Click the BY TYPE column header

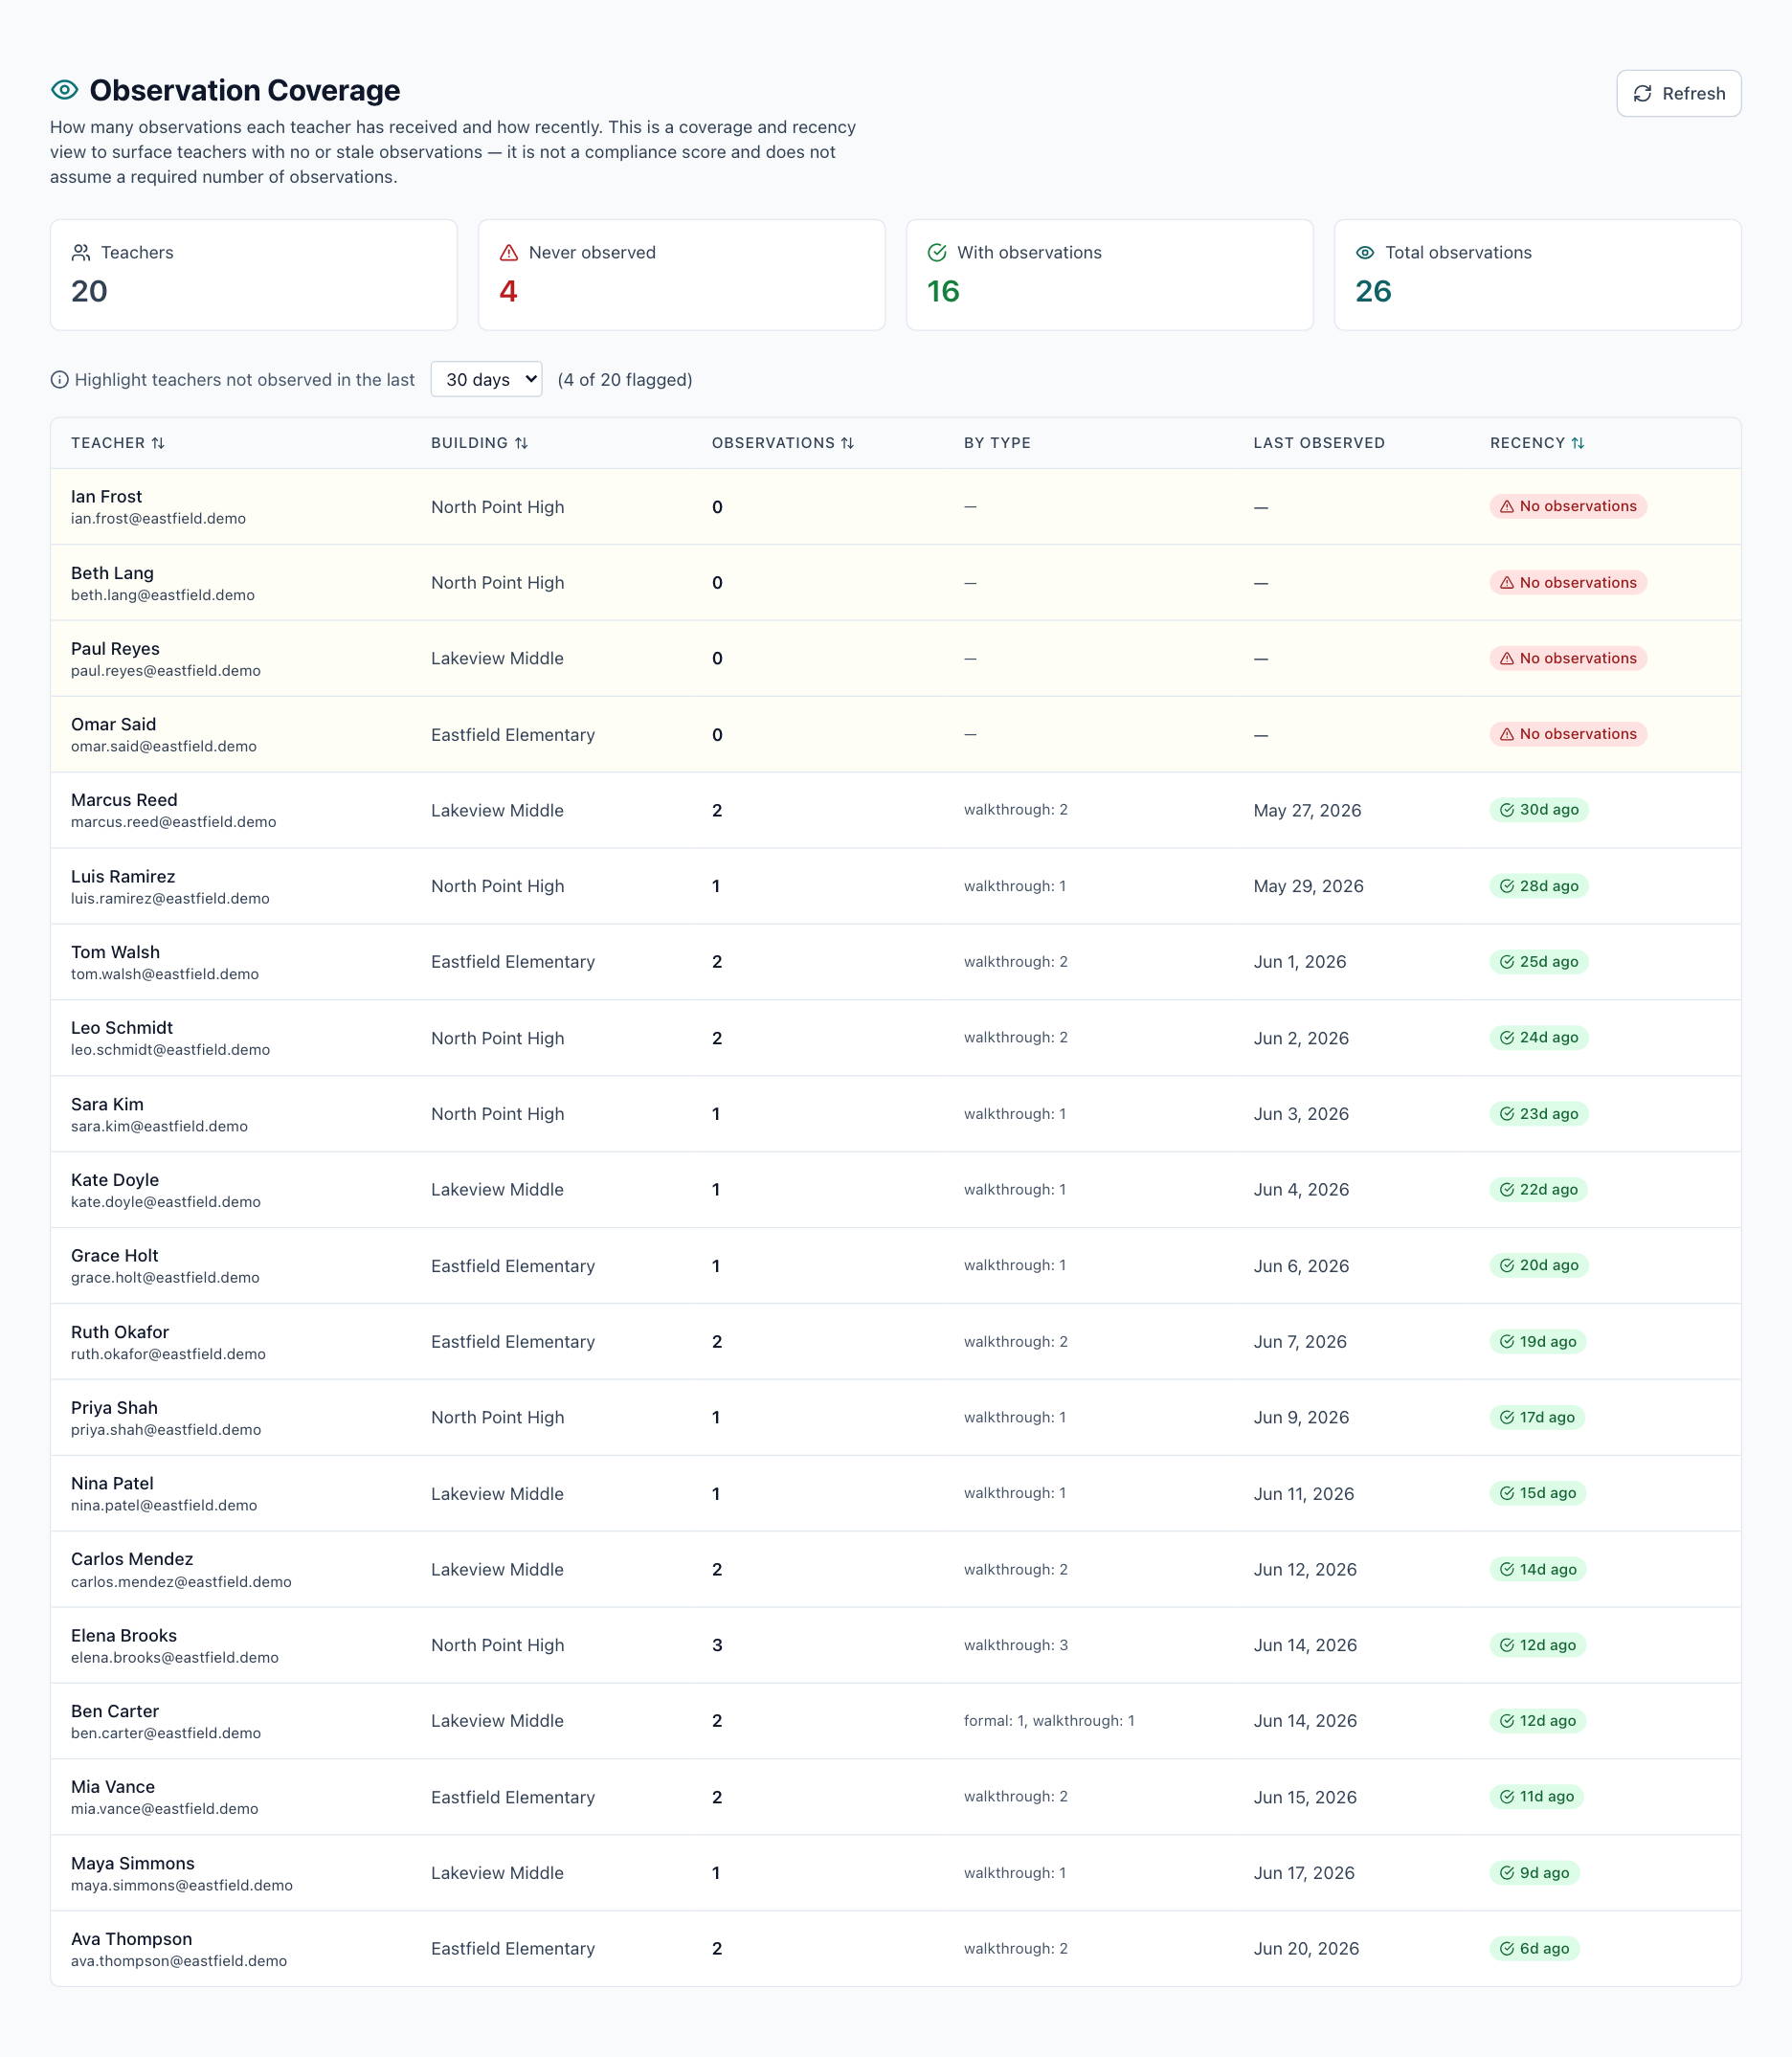[x=997, y=443]
